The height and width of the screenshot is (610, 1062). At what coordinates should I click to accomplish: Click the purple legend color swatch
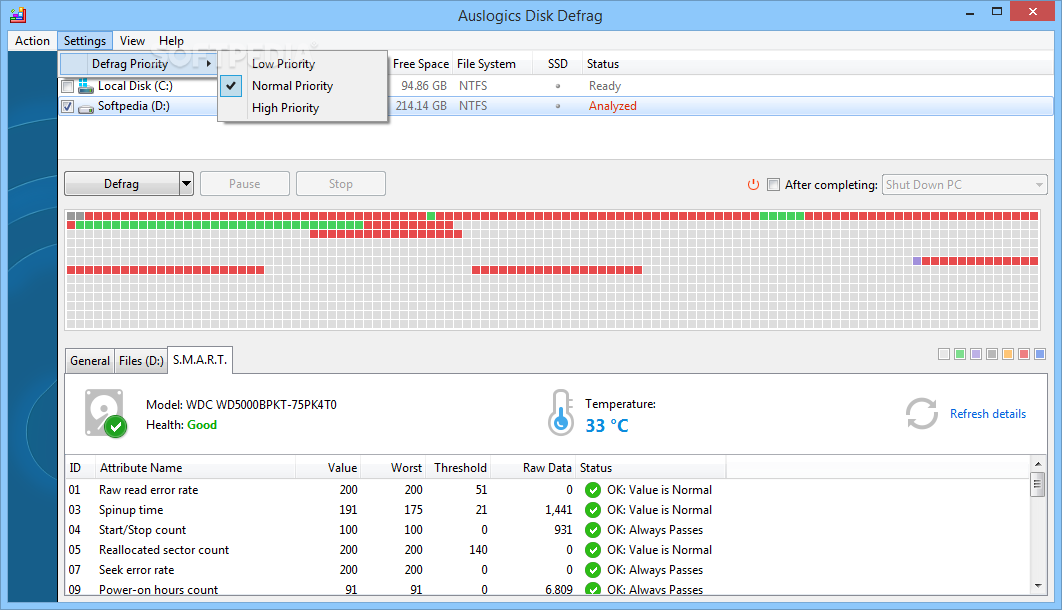pyautogui.click(x=976, y=354)
